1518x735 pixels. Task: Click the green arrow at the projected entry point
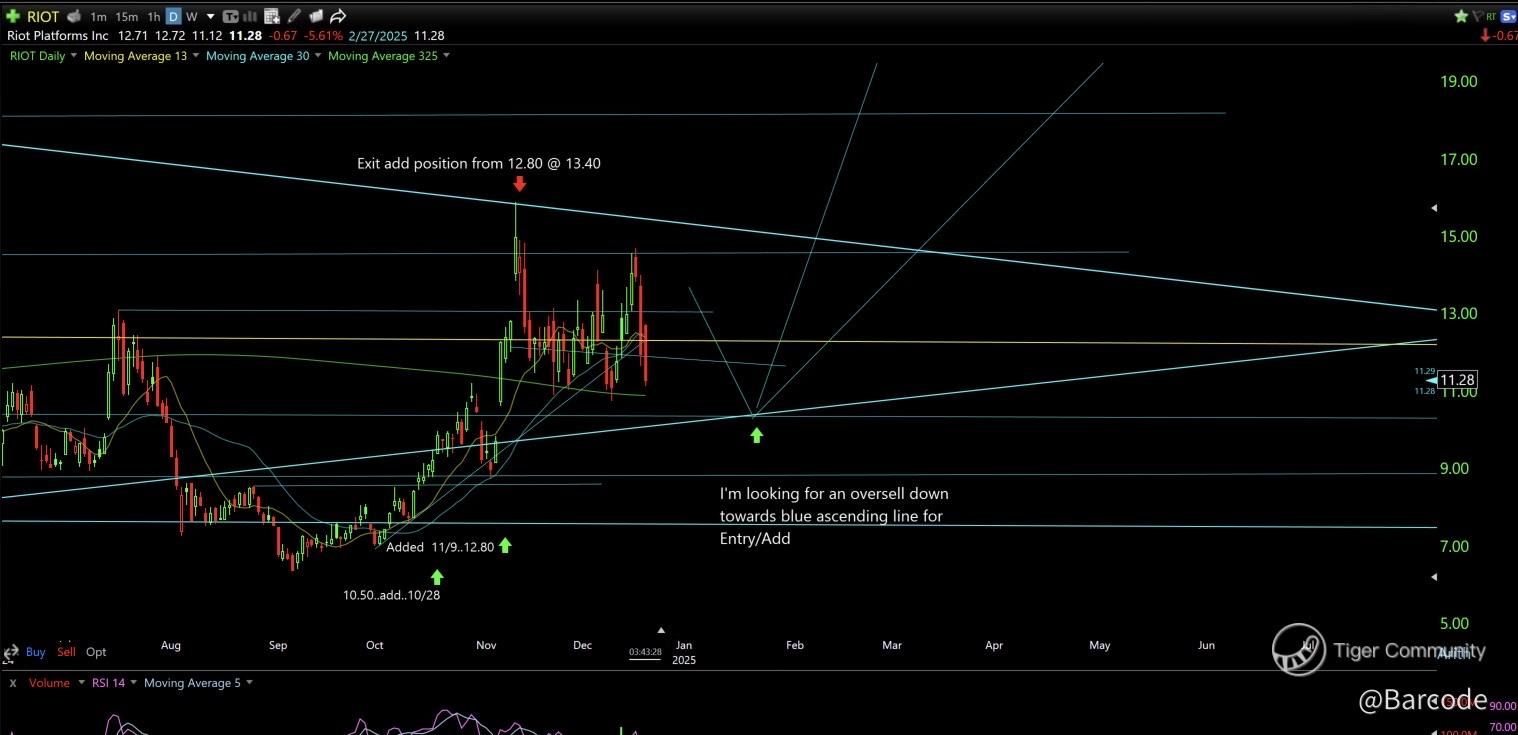tap(757, 435)
